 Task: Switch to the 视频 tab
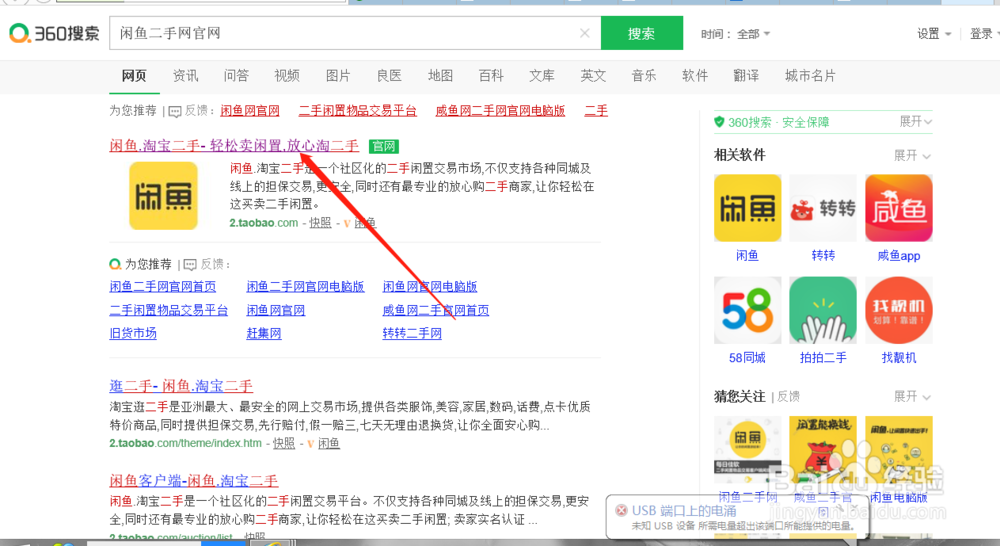coord(287,76)
